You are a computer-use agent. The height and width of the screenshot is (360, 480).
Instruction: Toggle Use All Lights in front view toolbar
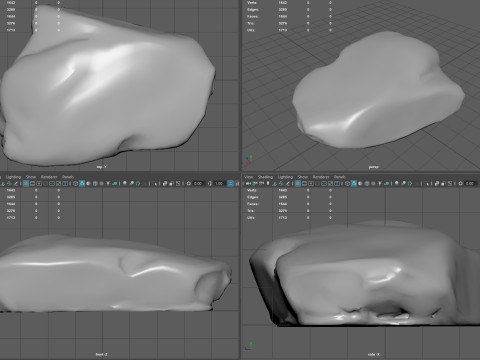[108, 183]
